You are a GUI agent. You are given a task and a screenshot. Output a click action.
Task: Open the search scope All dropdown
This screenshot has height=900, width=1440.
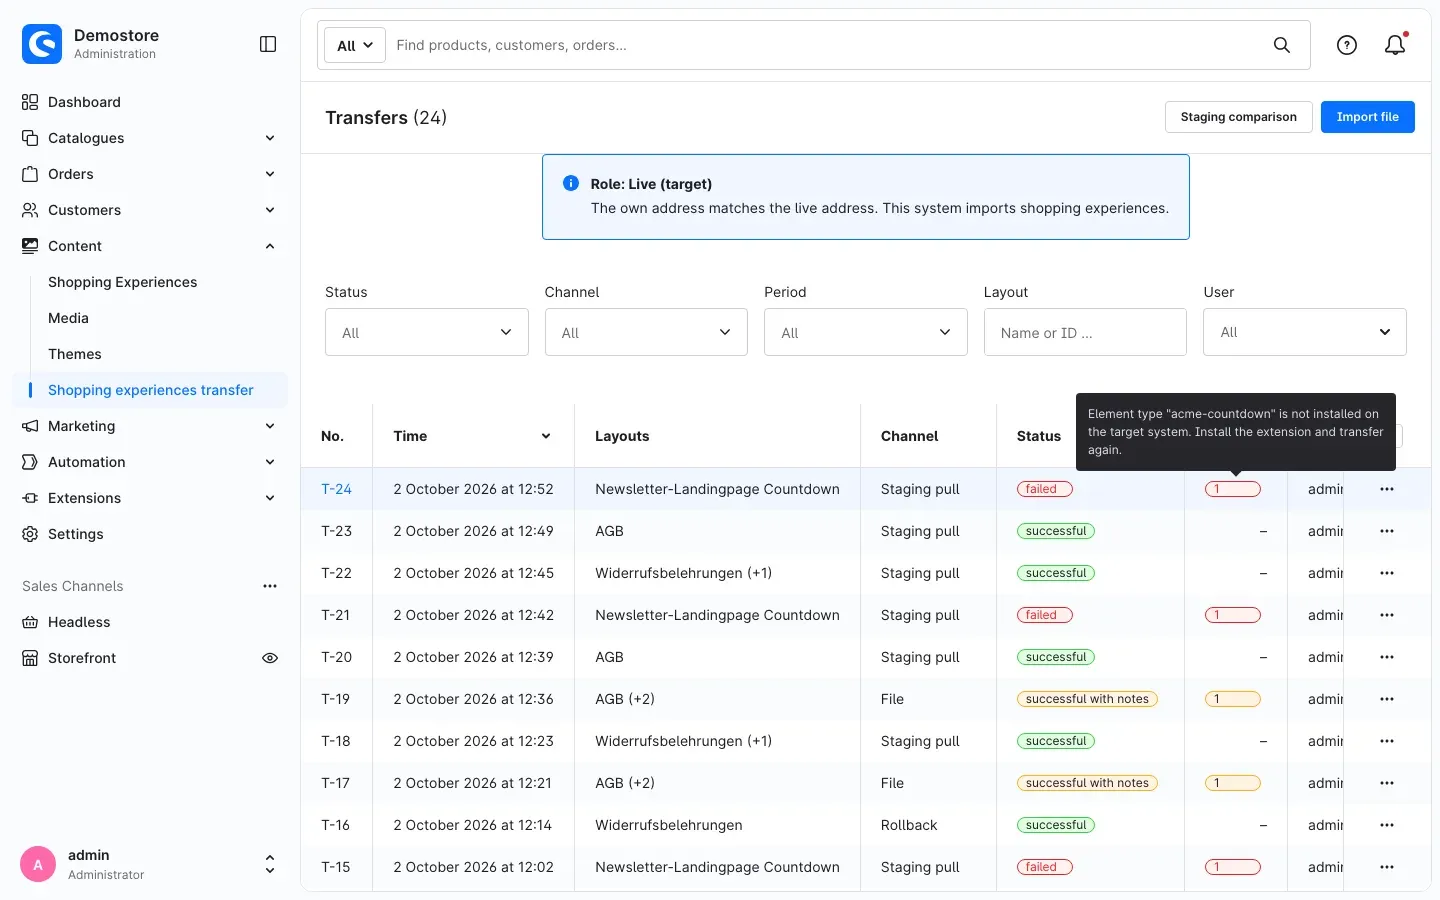click(x=355, y=45)
